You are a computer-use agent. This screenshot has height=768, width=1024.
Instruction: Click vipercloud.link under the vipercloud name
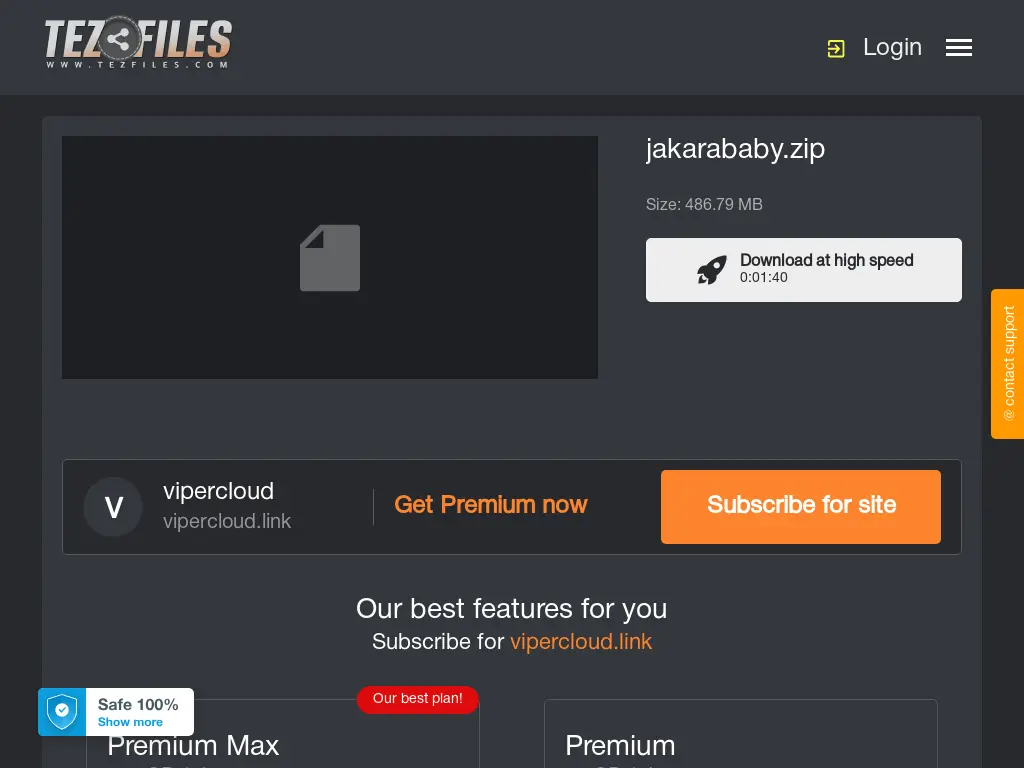point(227,521)
